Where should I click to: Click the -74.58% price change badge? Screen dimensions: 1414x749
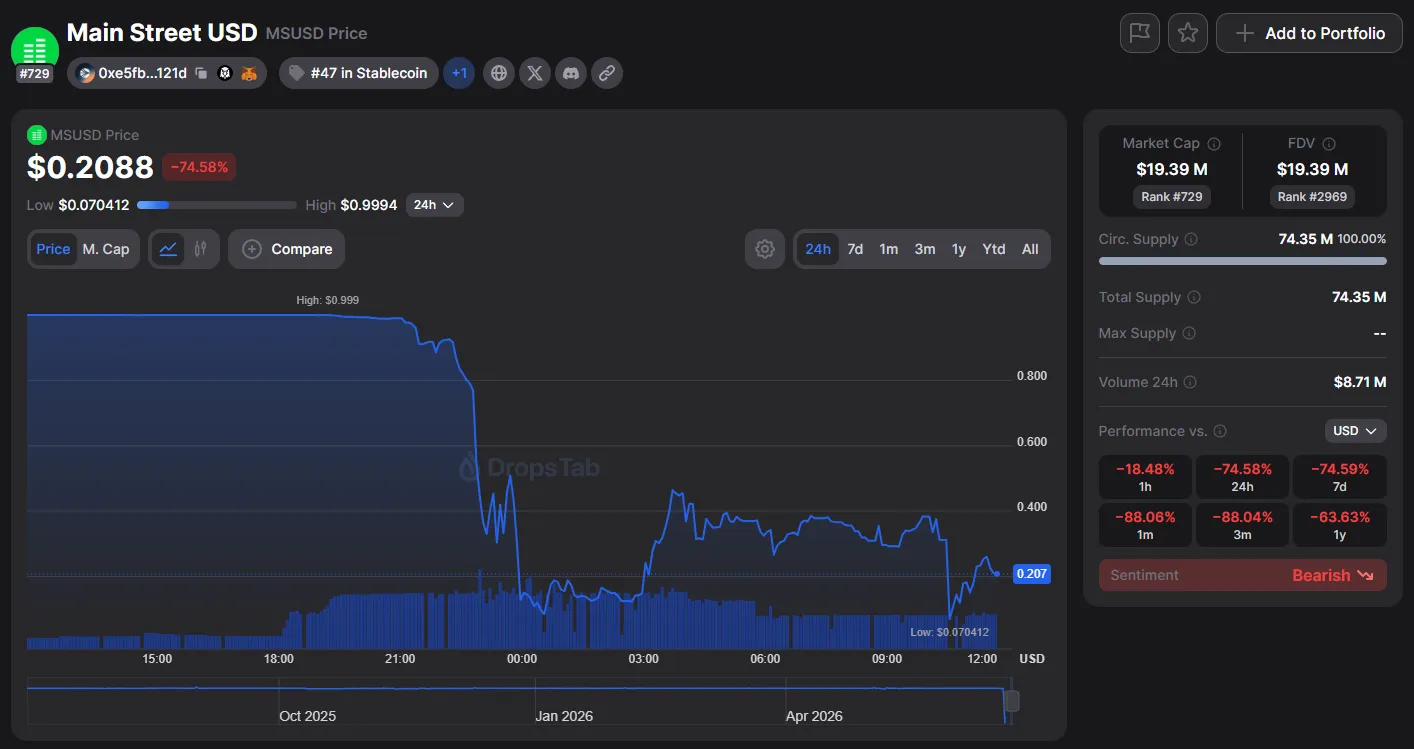coord(199,167)
